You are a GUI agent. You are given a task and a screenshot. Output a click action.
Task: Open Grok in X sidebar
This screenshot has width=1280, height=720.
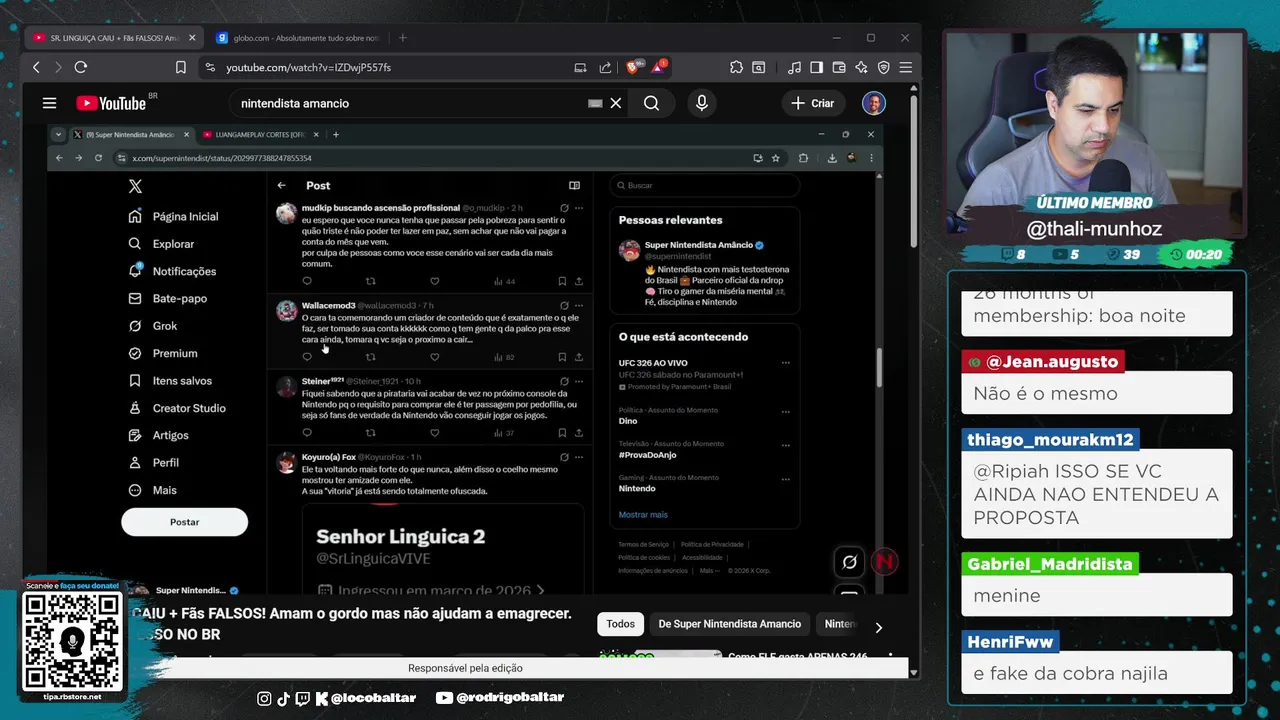click(153, 326)
